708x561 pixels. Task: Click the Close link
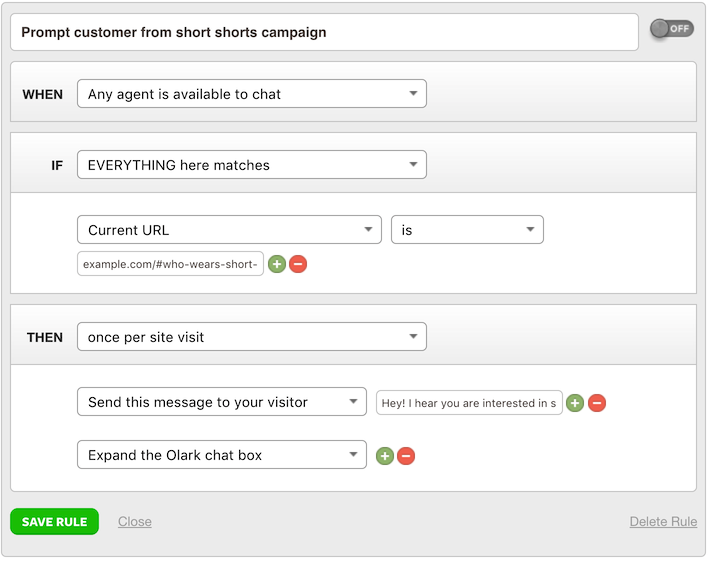pos(135,522)
